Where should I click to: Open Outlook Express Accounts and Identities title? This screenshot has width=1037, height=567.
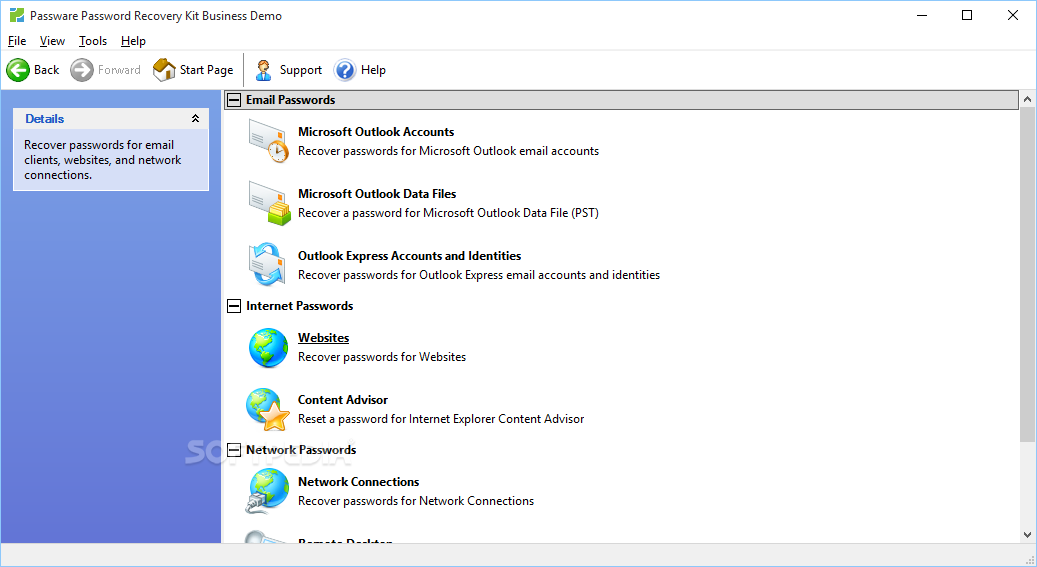pyautogui.click(x=409, y=256)
